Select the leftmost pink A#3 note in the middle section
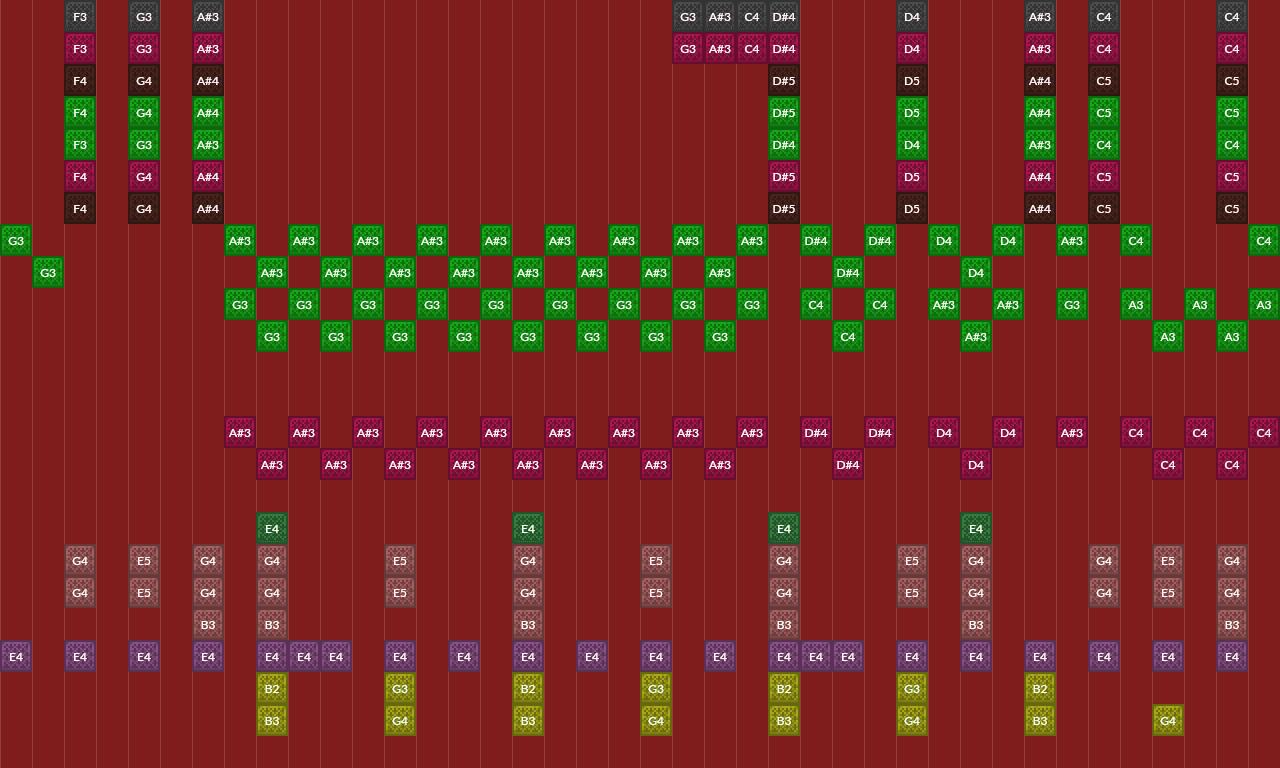The image size is (1280, 768). tap(240, 432)
